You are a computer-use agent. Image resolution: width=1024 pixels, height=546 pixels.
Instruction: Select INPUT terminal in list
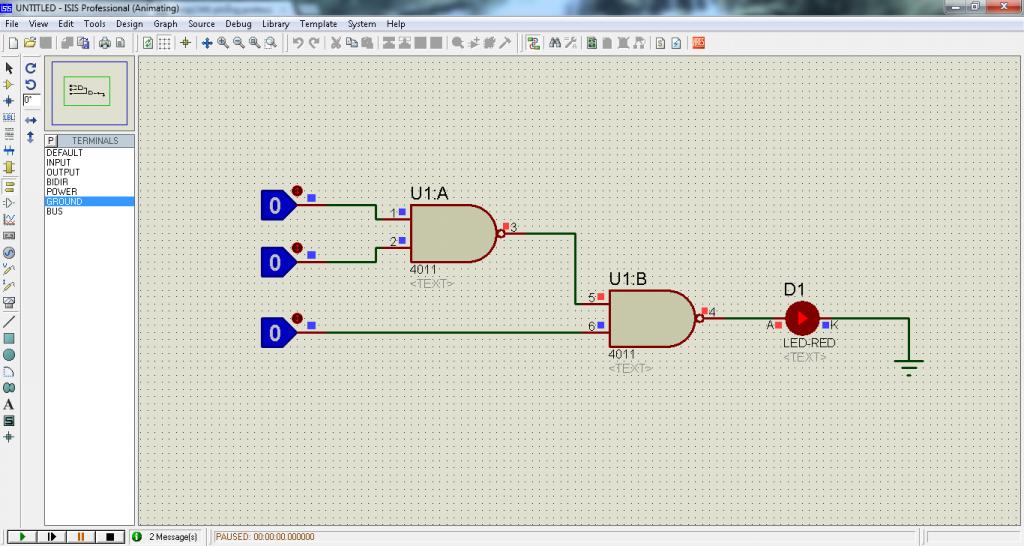click(89, 163)
